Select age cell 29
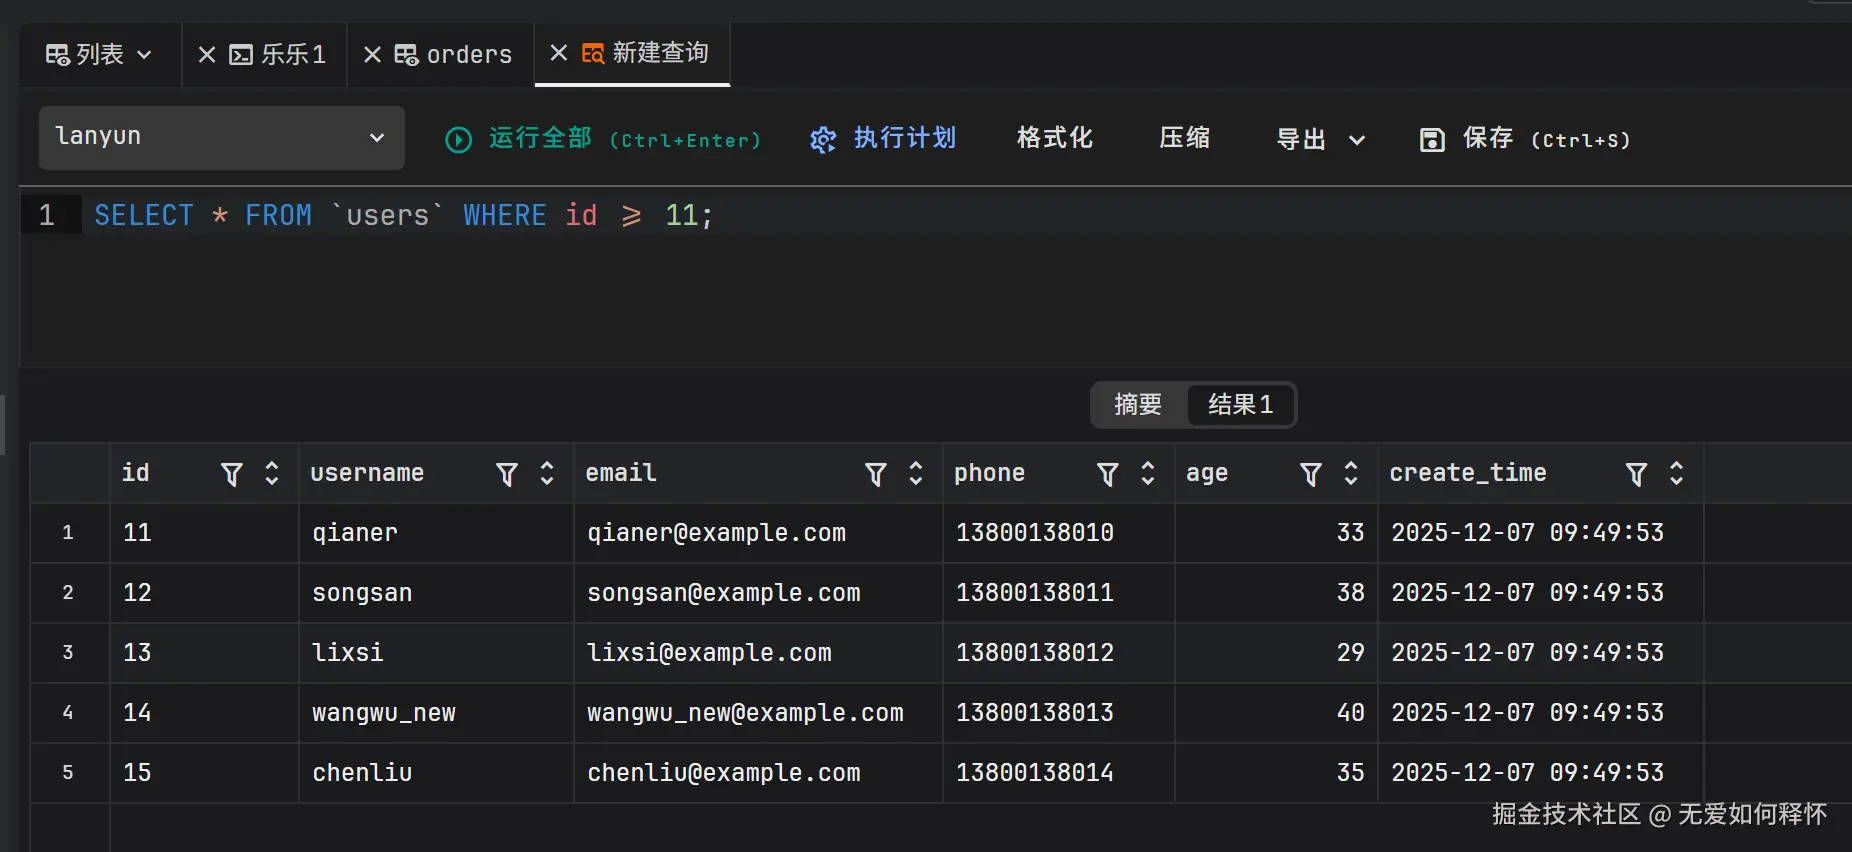Screen dimensions: 1852x852 (1276, 653)
